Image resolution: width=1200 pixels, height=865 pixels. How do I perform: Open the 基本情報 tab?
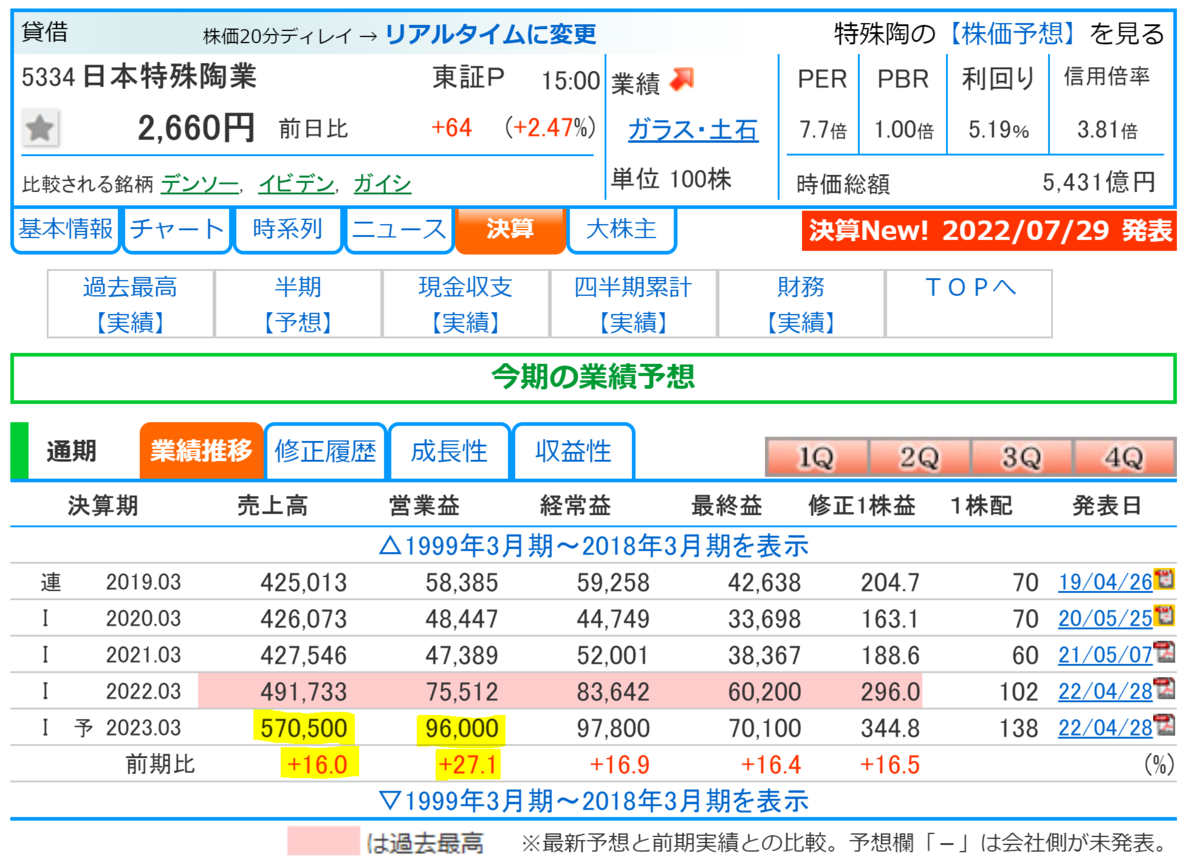66,230
